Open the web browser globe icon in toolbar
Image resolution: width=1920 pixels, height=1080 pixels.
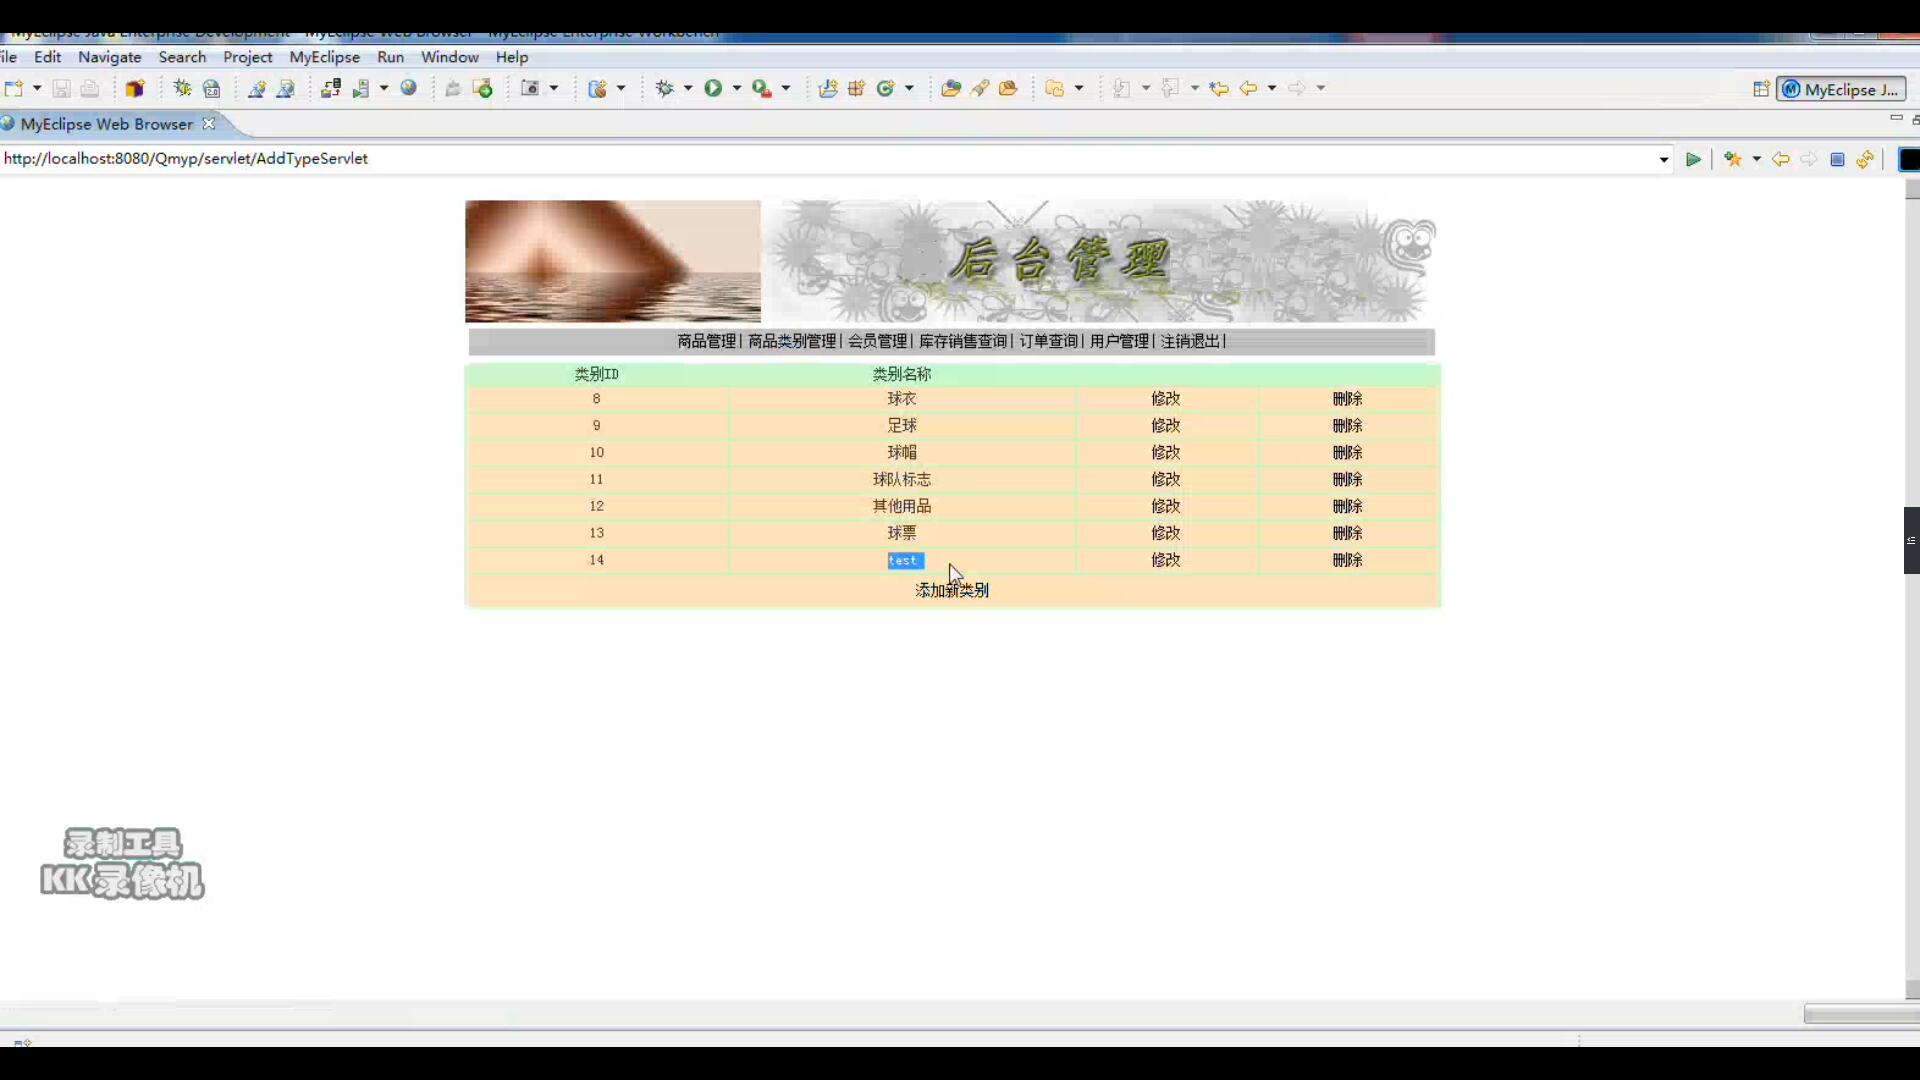coord(409,88)
